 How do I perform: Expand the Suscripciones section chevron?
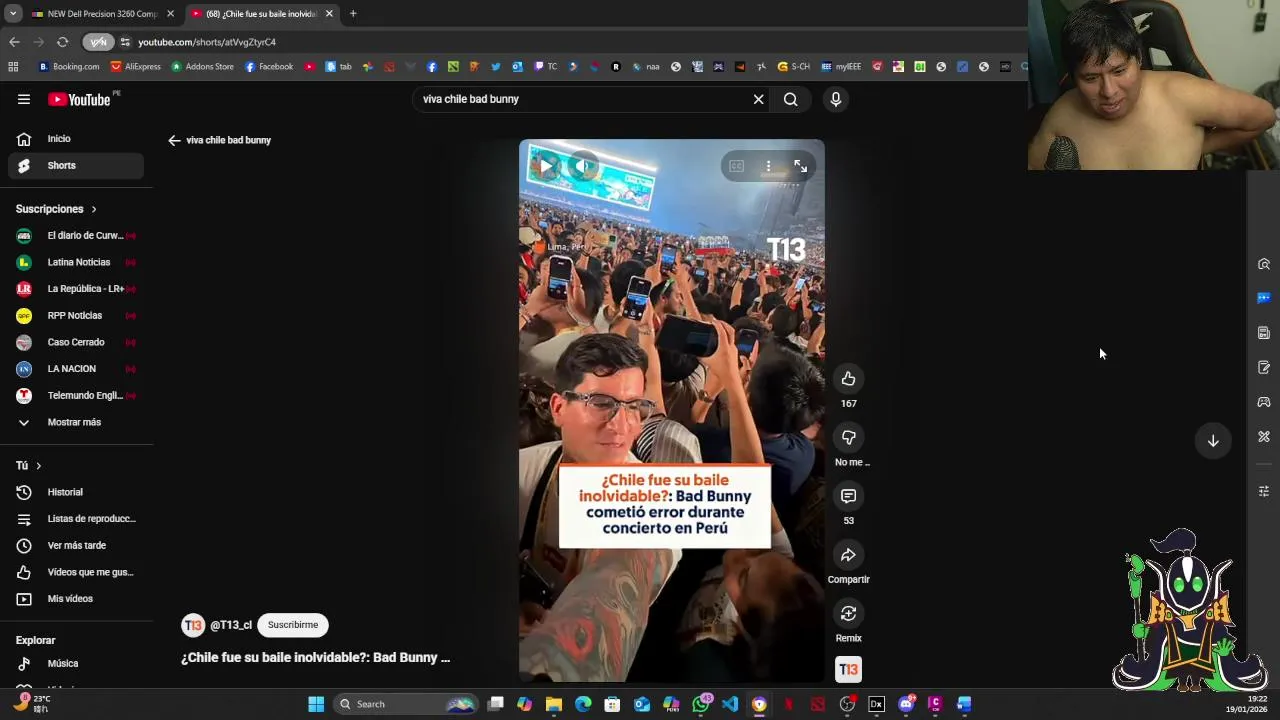click(94, 209)
